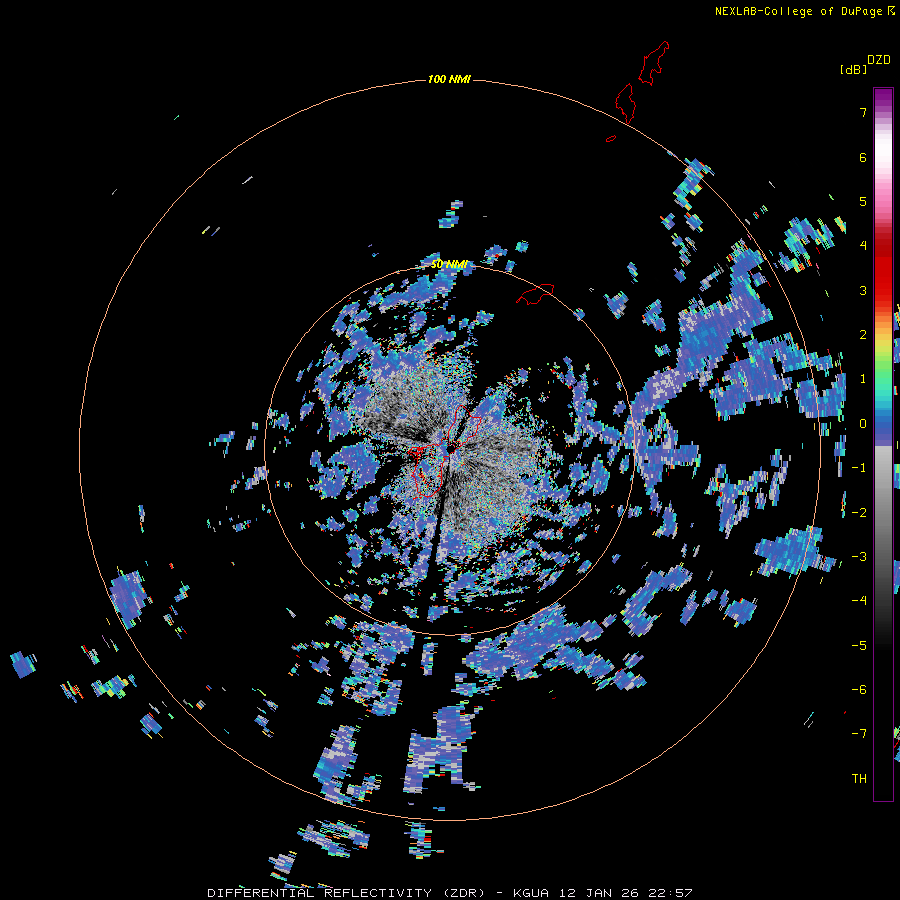
Task: Click the 0 value on the color scale
Action: click(x=863, y=424)
